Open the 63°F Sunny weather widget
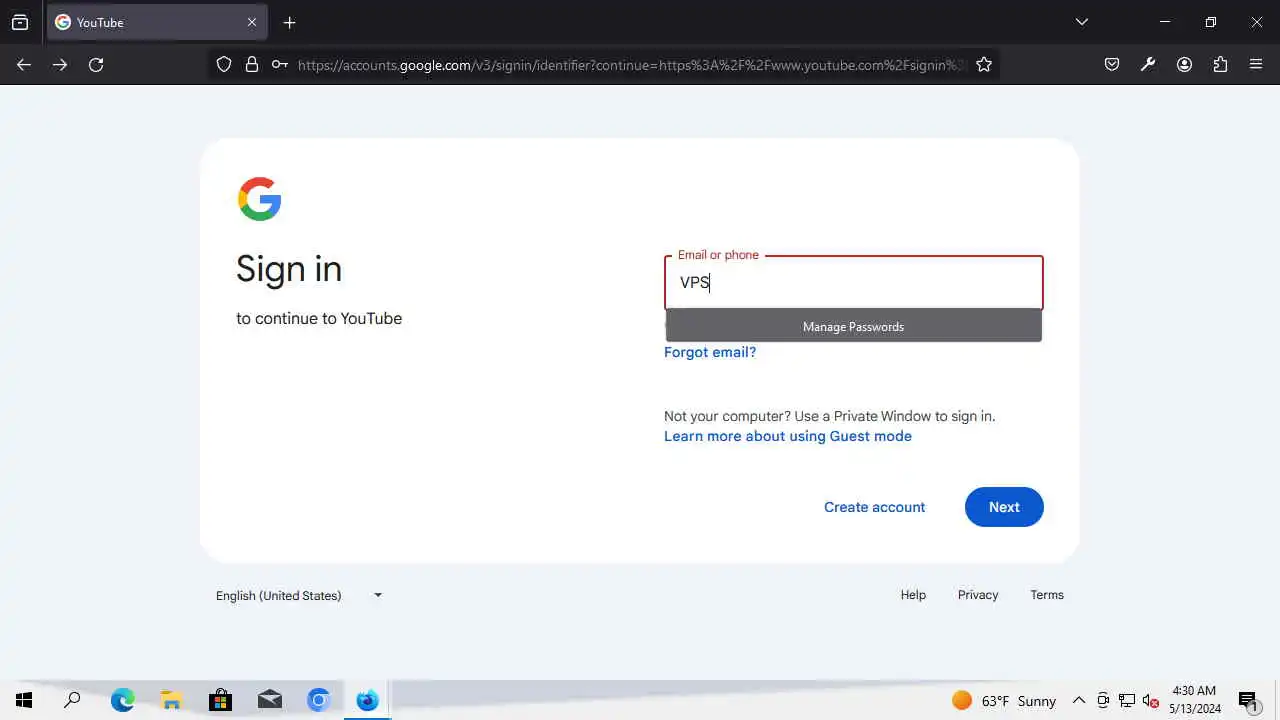This screenshot has width=1280, height=720. click(x=1004, y=701)
